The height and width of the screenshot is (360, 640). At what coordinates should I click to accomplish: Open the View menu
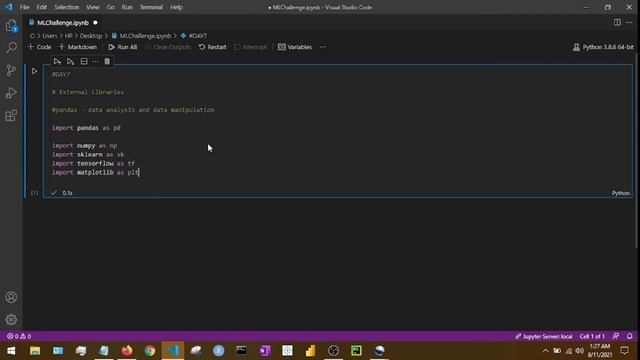(93, 7)
